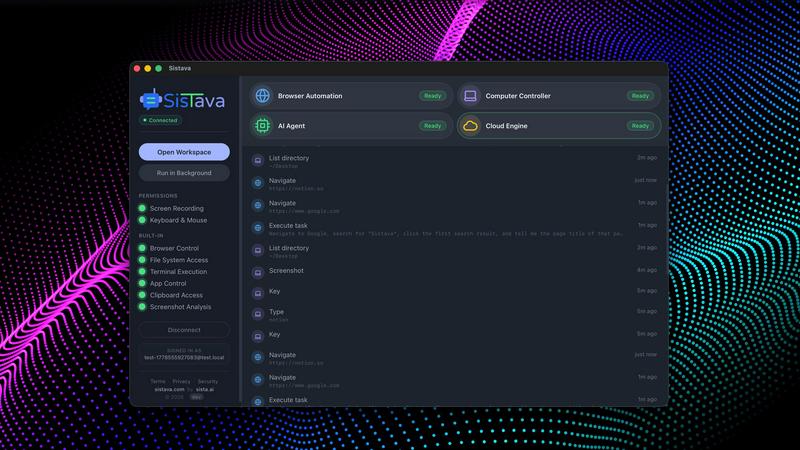
Task: Open the Privacy link
Action: tap(181, 381)
